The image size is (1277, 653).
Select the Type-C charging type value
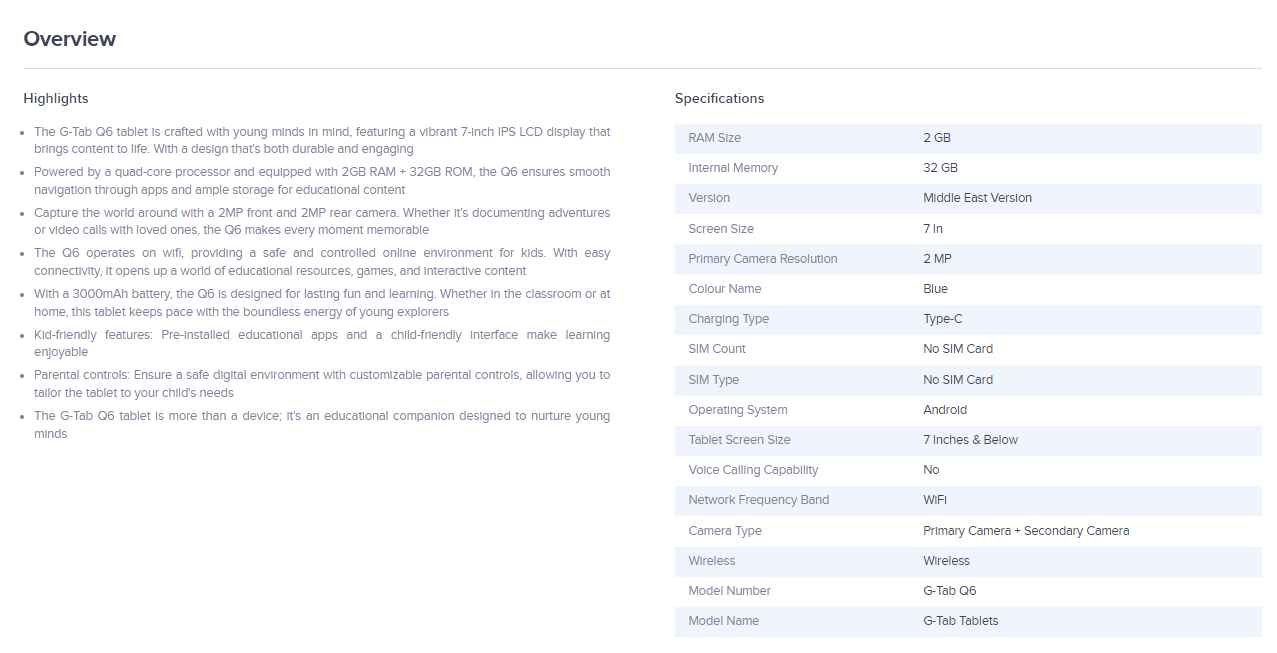[x=944, y=319]
